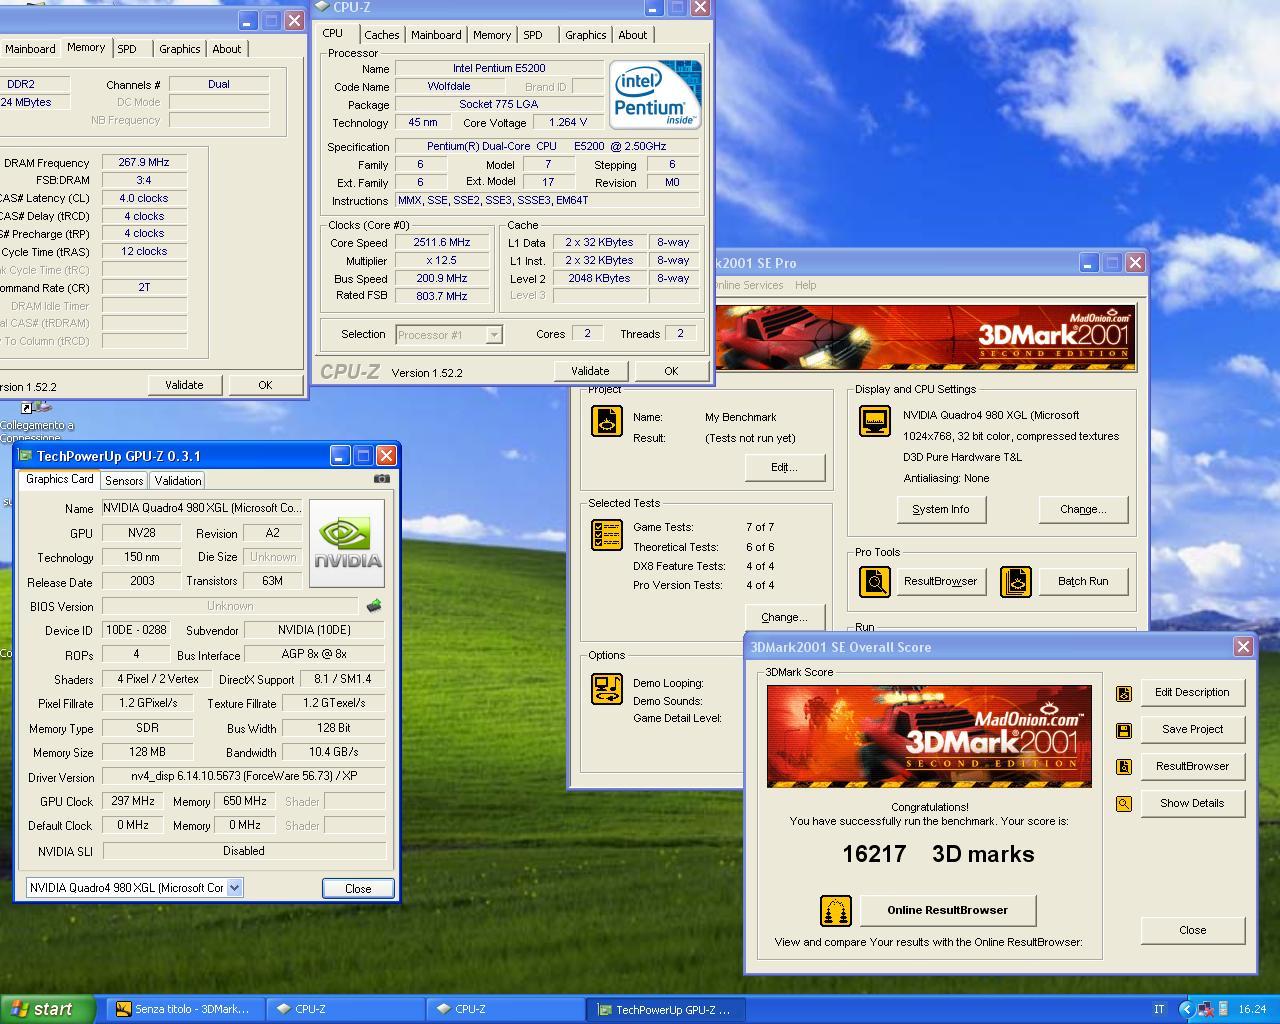Screen dimensions: 1280x1024
Task: Click the Online ResultBrowser chess icon
Action: 836,911
